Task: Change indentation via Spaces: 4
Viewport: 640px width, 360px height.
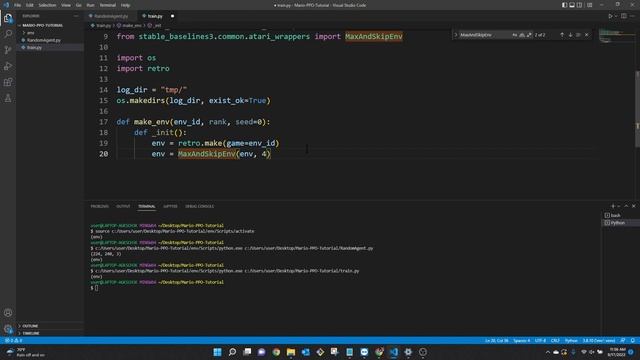Action: pyautogui.click(x=522, y=340)
